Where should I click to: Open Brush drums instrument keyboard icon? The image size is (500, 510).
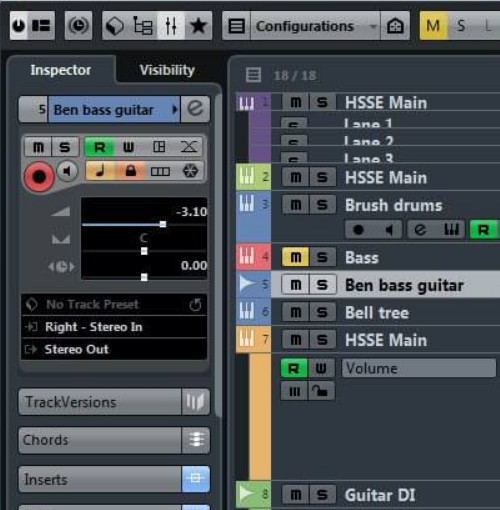(451, 230)
